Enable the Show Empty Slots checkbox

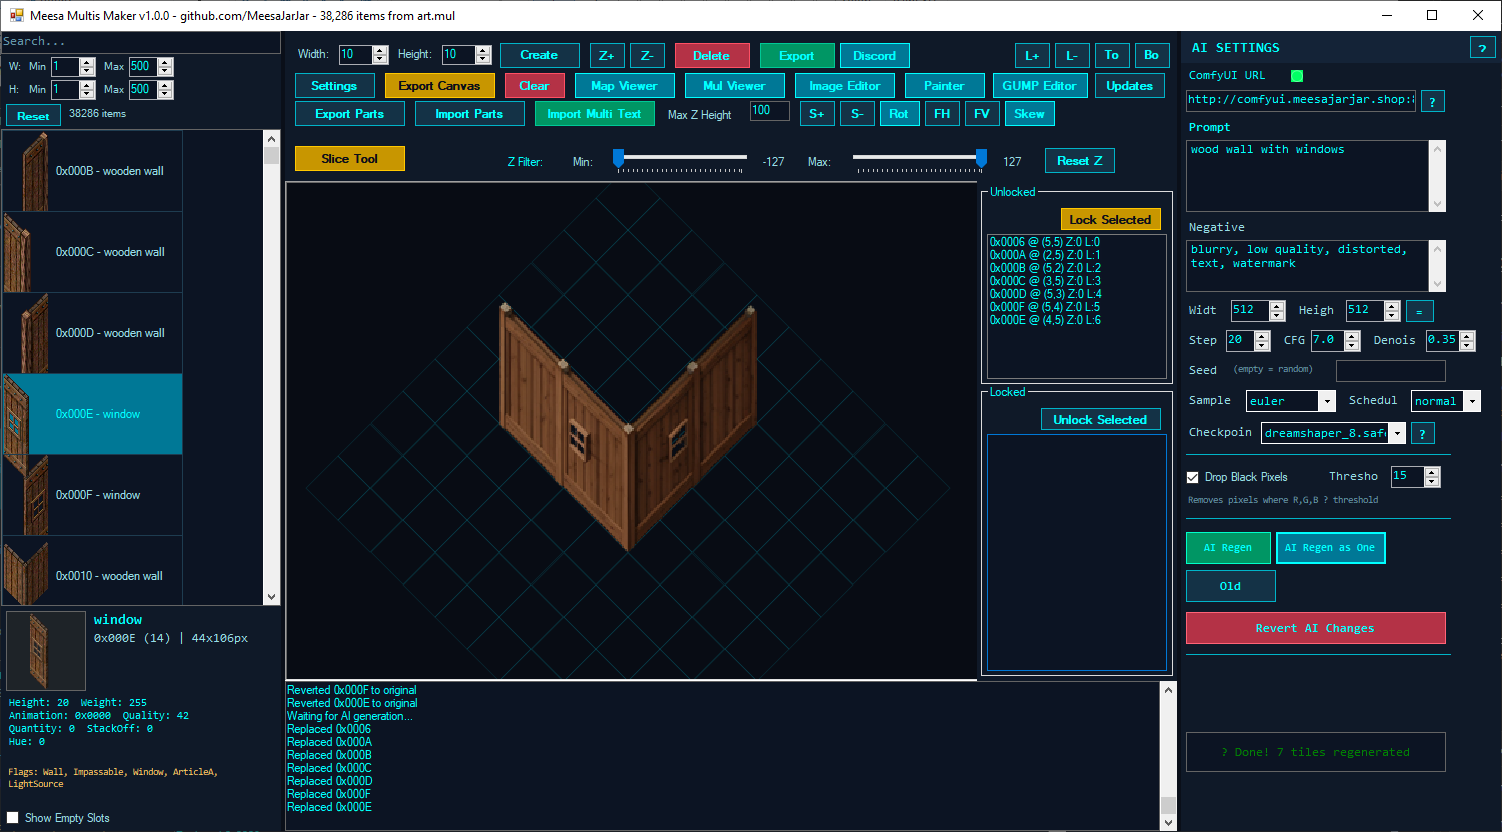(x=12, y=818)
